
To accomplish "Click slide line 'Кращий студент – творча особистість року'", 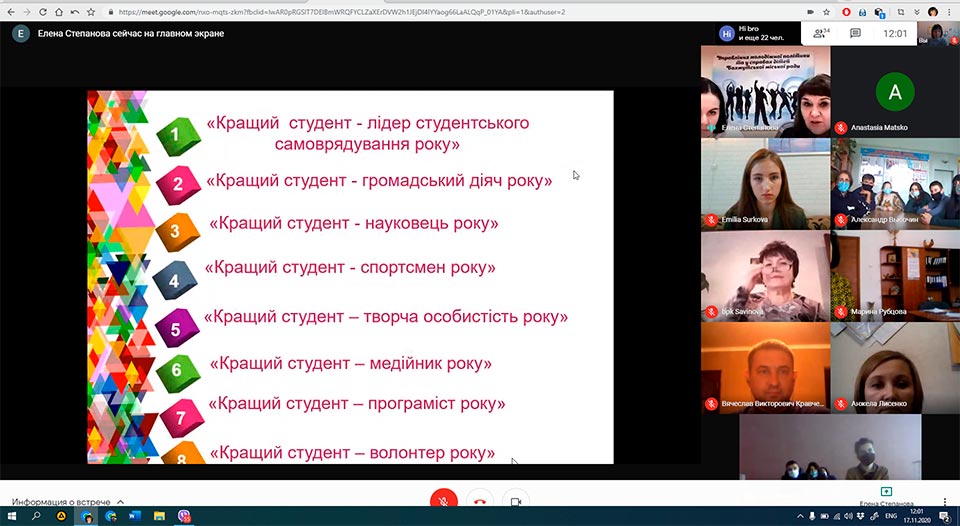I will (386, 317).
